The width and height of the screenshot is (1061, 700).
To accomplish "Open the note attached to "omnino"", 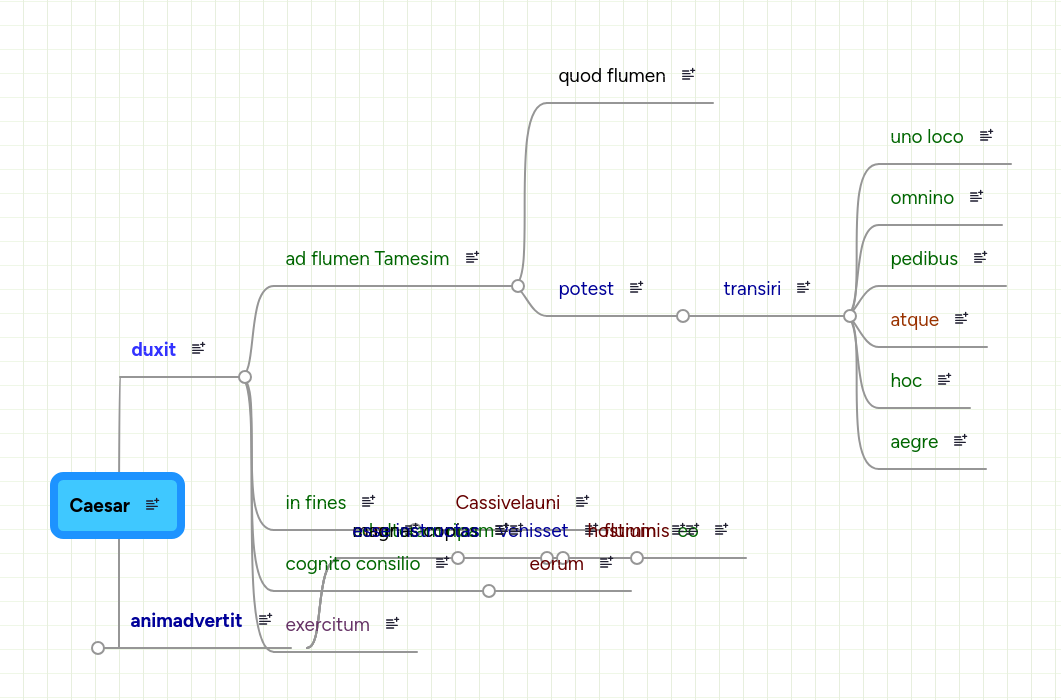I will pyautogui.click(x=977, y=196).
